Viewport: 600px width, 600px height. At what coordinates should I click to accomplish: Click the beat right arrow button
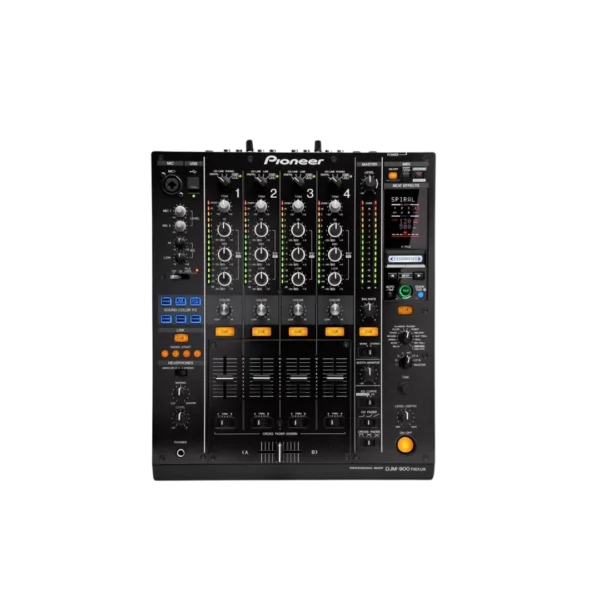[419, 276]
